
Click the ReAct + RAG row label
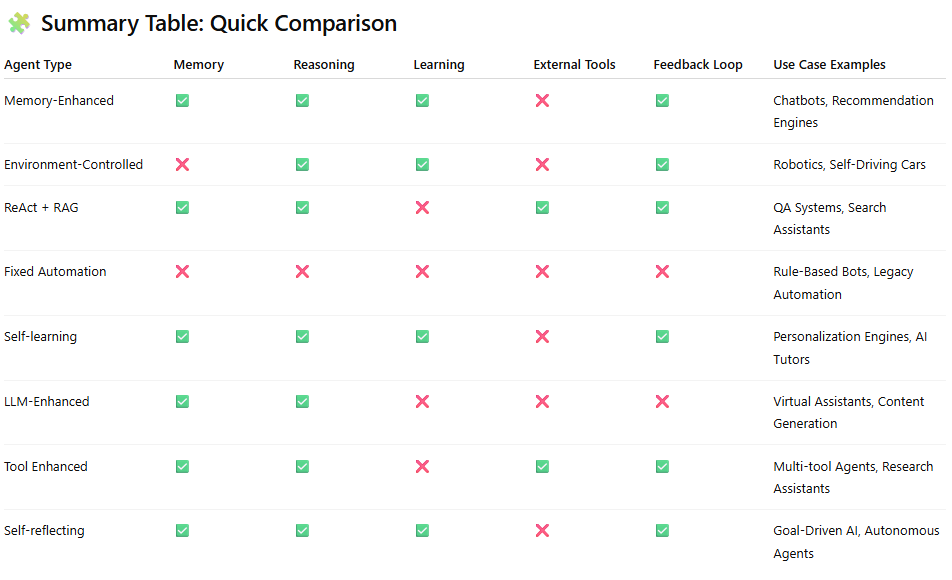click(41, 208)
